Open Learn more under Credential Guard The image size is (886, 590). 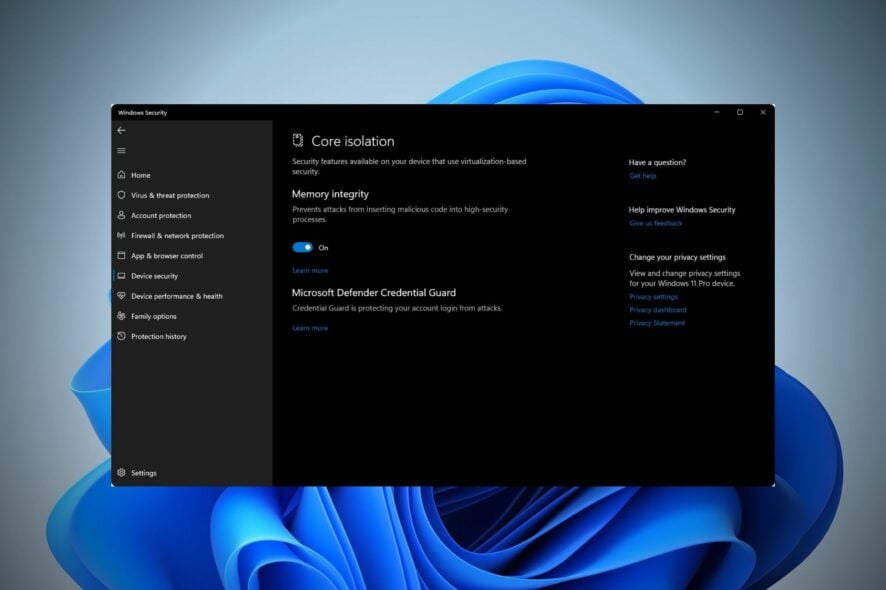tap(309, 328)
